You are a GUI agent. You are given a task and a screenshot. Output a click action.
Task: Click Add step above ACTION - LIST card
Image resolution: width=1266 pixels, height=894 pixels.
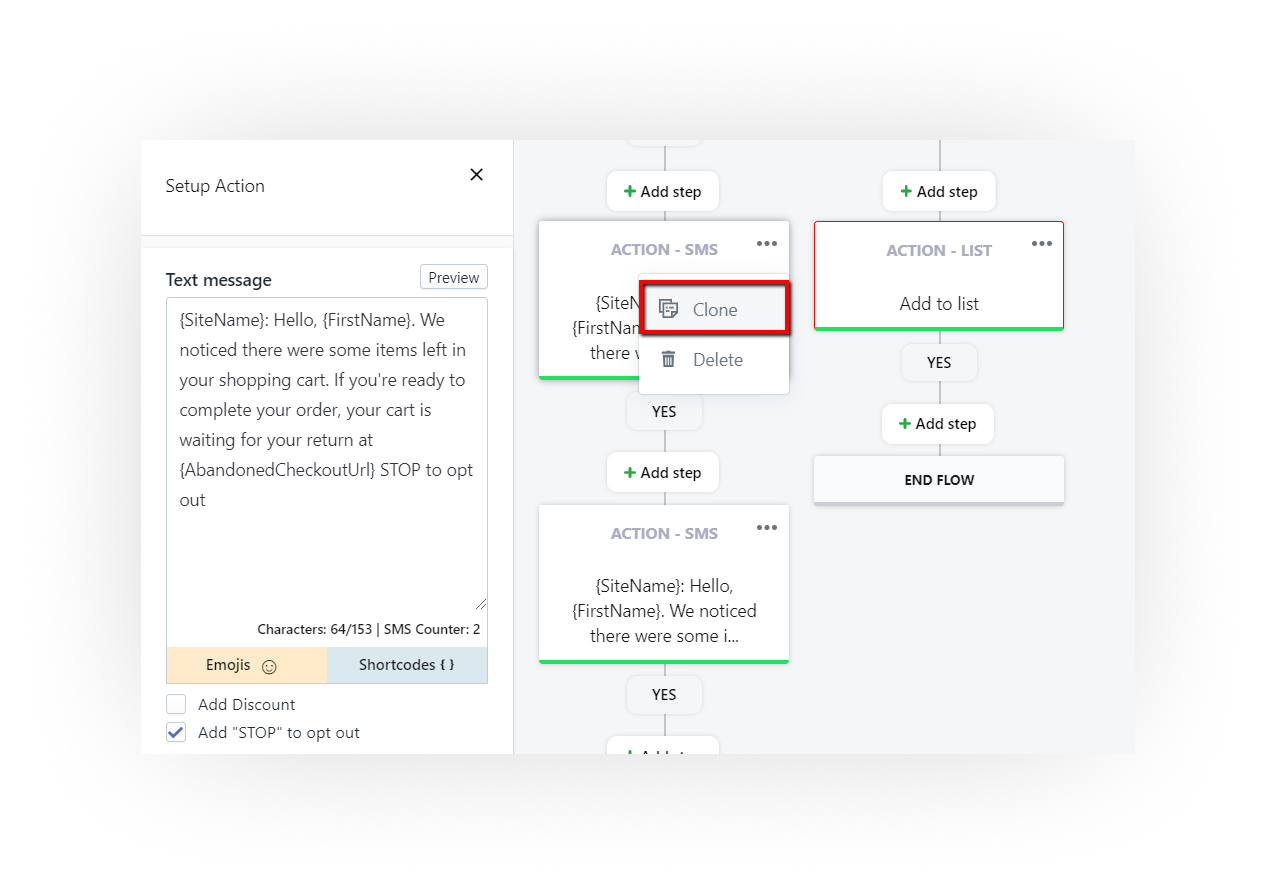click(939, 191)
